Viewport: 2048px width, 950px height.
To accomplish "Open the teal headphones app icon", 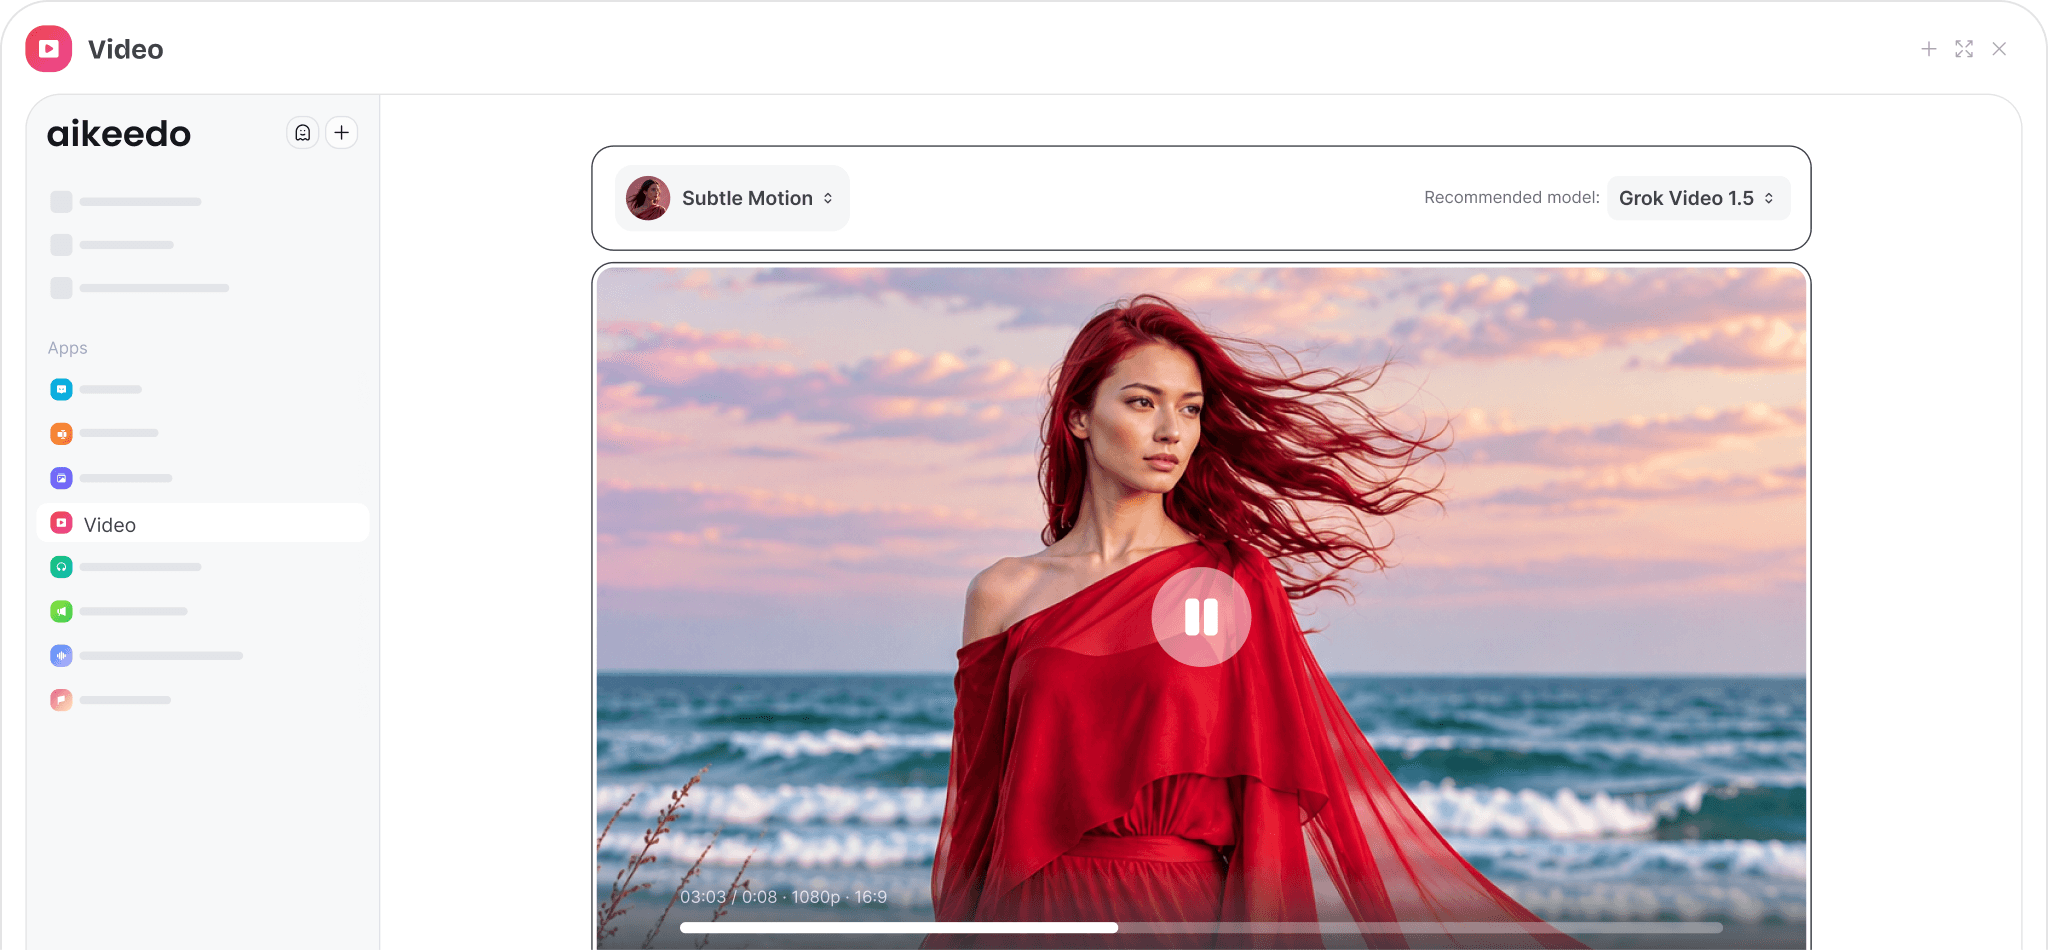I will click(61, 567).
